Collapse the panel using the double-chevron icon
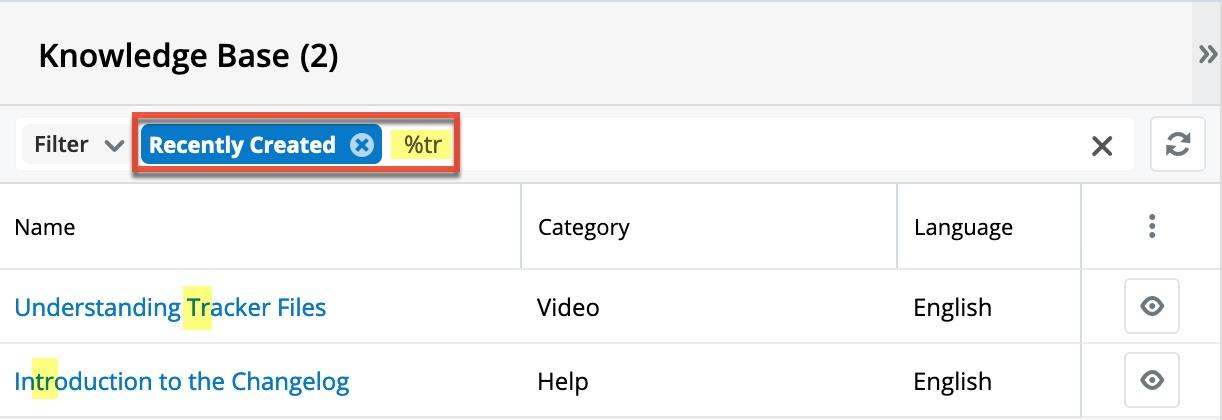Viewport: 1222px width, 420px height. pos(1207,55)
